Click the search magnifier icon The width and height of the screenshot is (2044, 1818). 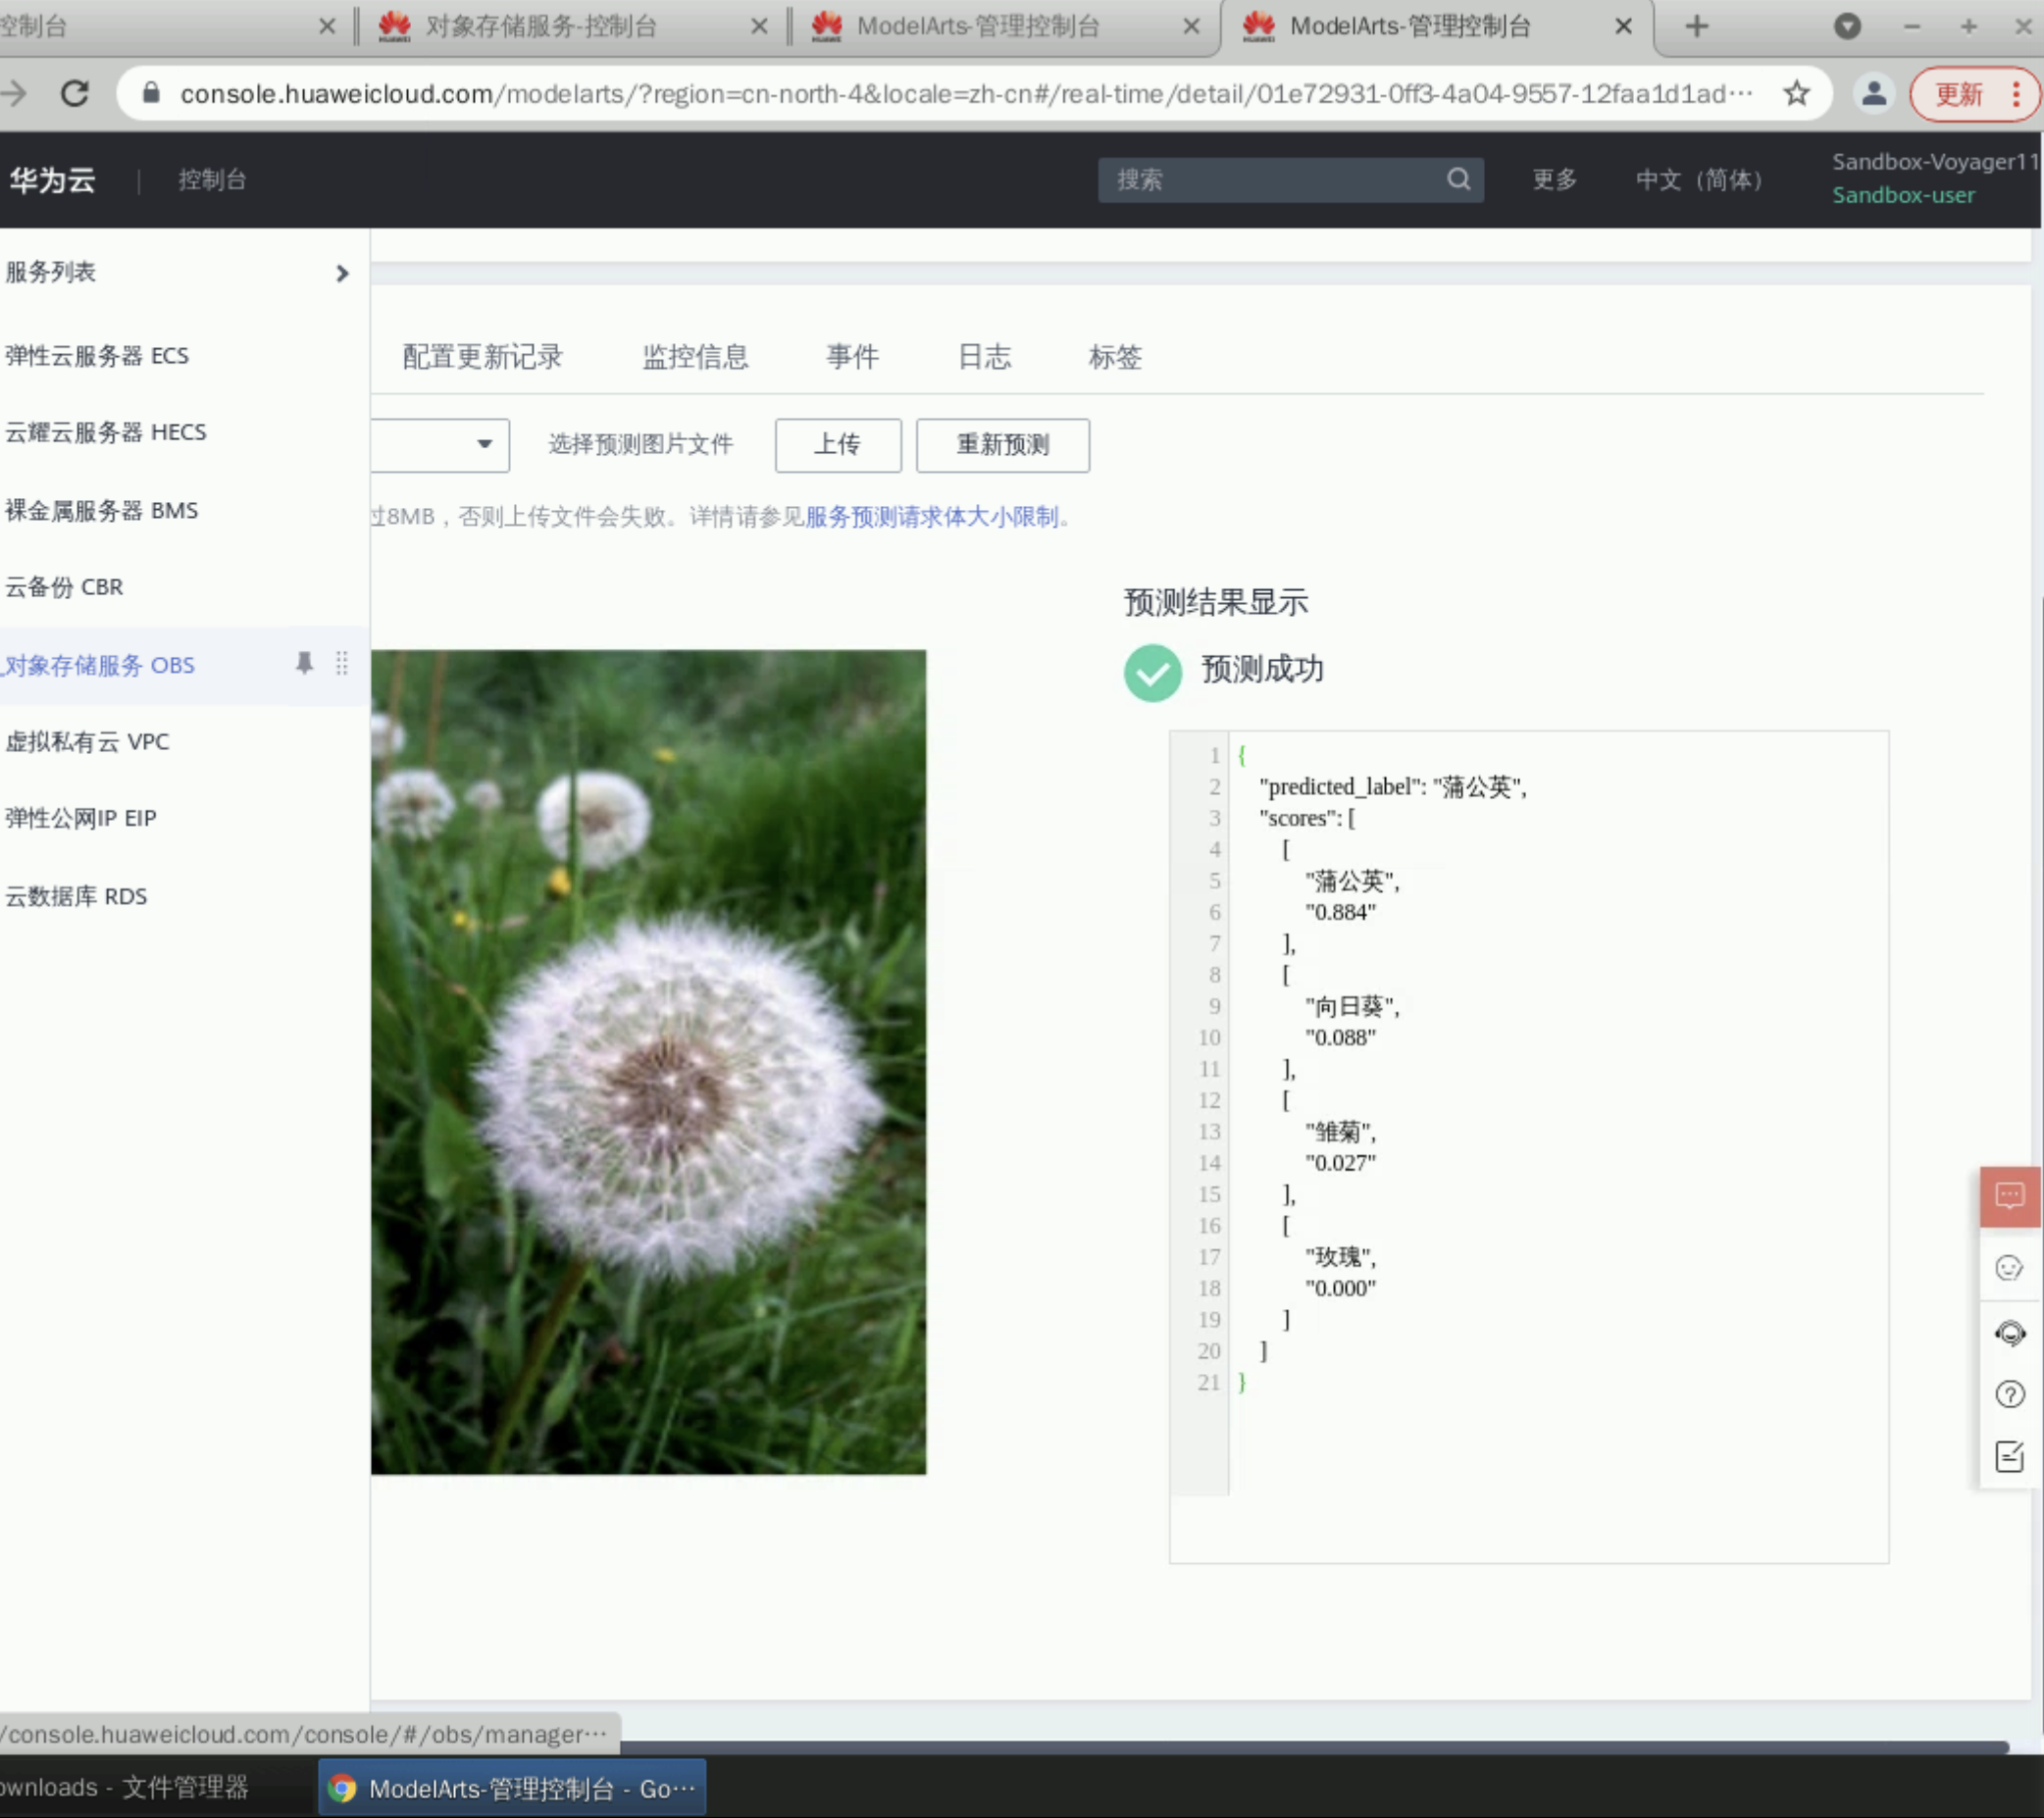tap(1458, 179)
